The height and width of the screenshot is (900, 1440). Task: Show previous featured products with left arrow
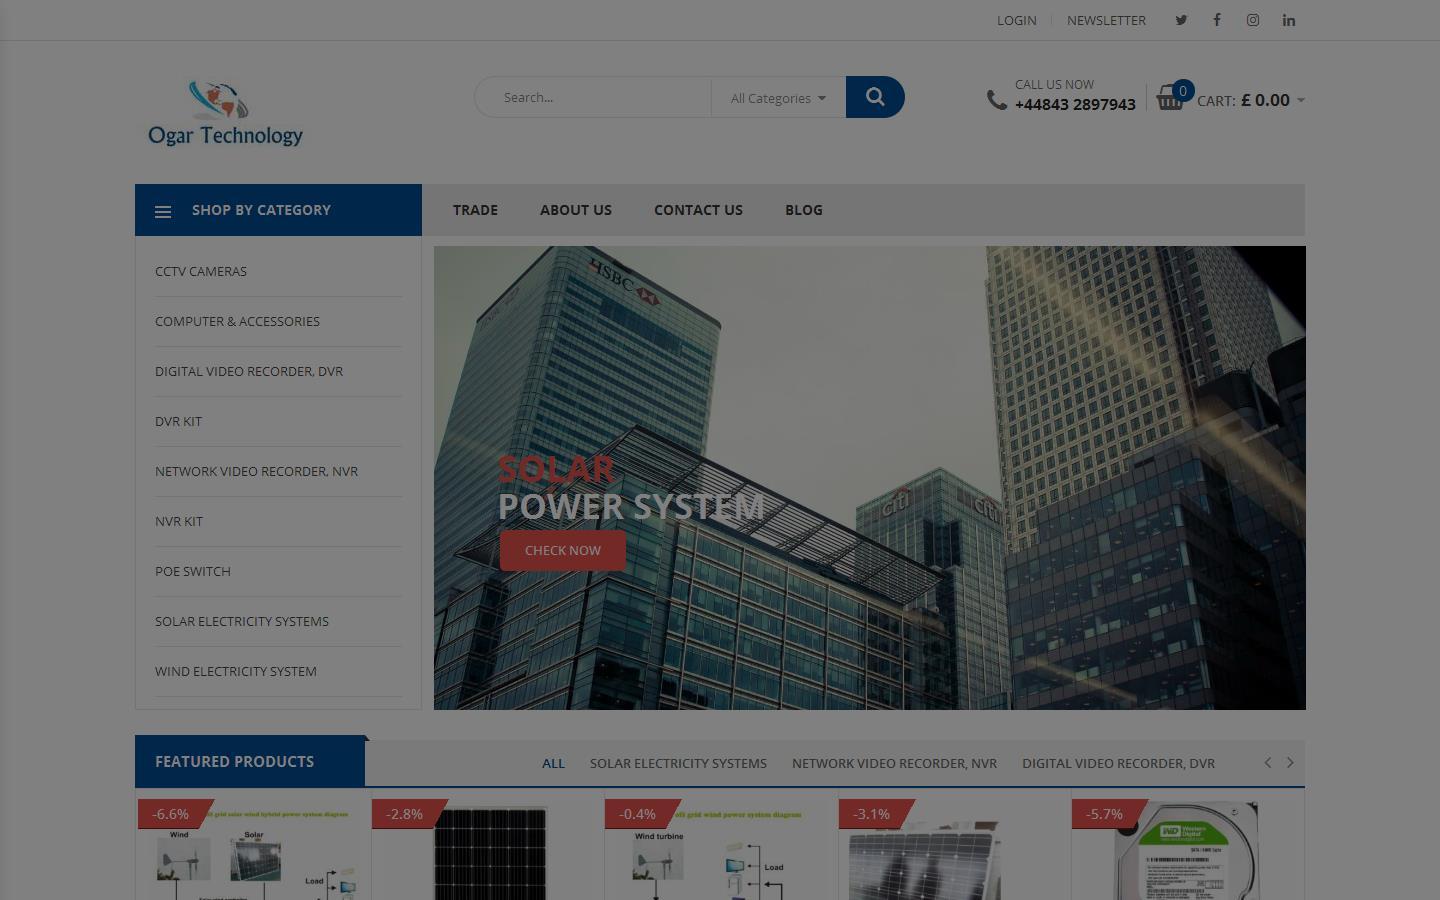click(x=1268, y=763)
